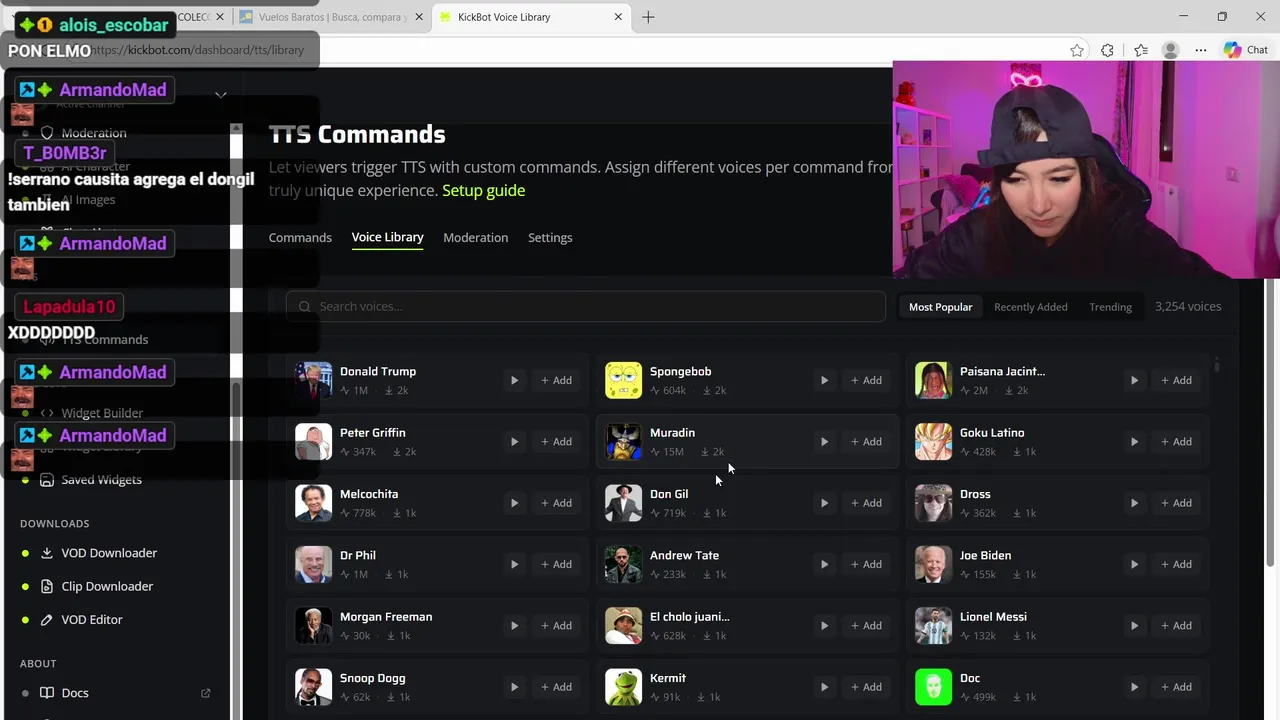This screenshot has height=720, width=1280.
Task: Add the Goku Latino voice
Action: (x=1176, y=441)
